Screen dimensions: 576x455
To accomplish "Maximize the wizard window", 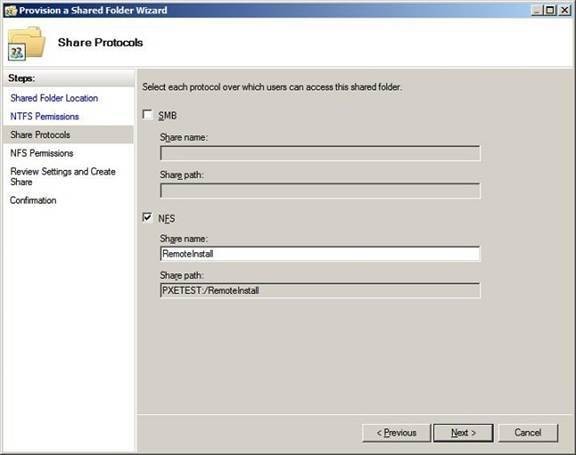I will tap(550, 10).
